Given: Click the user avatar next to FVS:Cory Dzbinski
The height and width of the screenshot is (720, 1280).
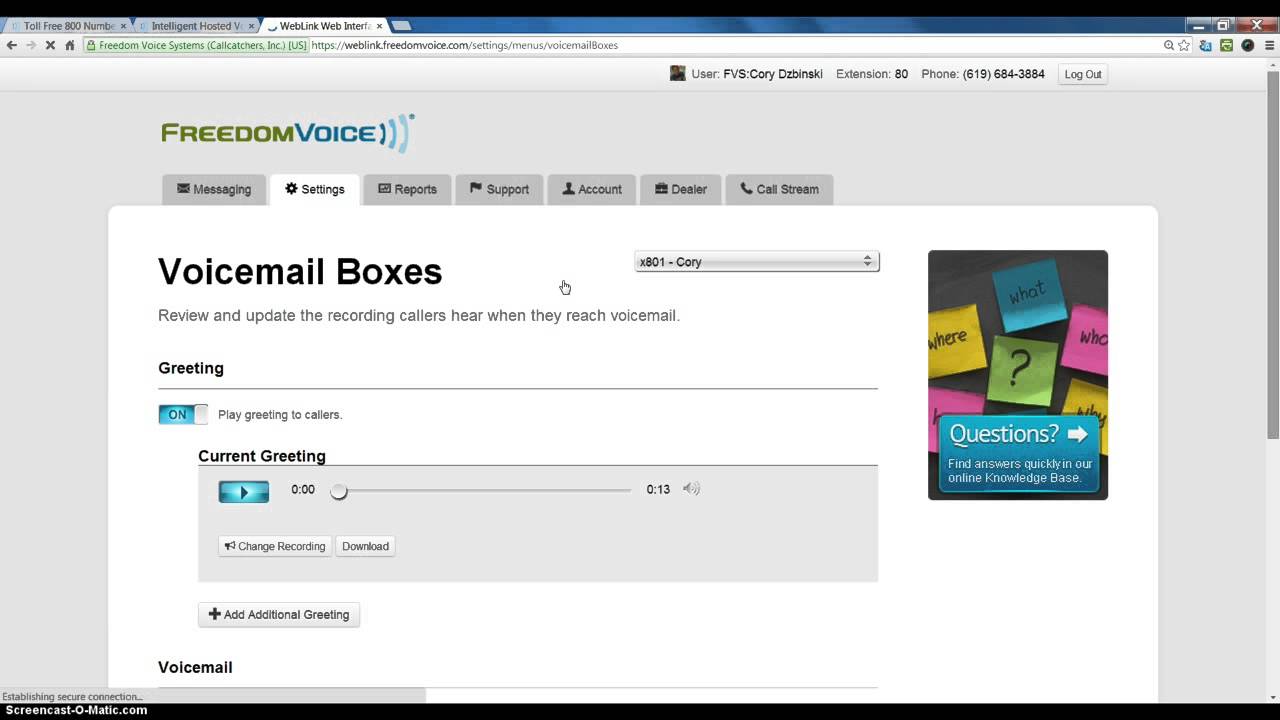Looking at the screenshot, I should click(x=678, y=74).
